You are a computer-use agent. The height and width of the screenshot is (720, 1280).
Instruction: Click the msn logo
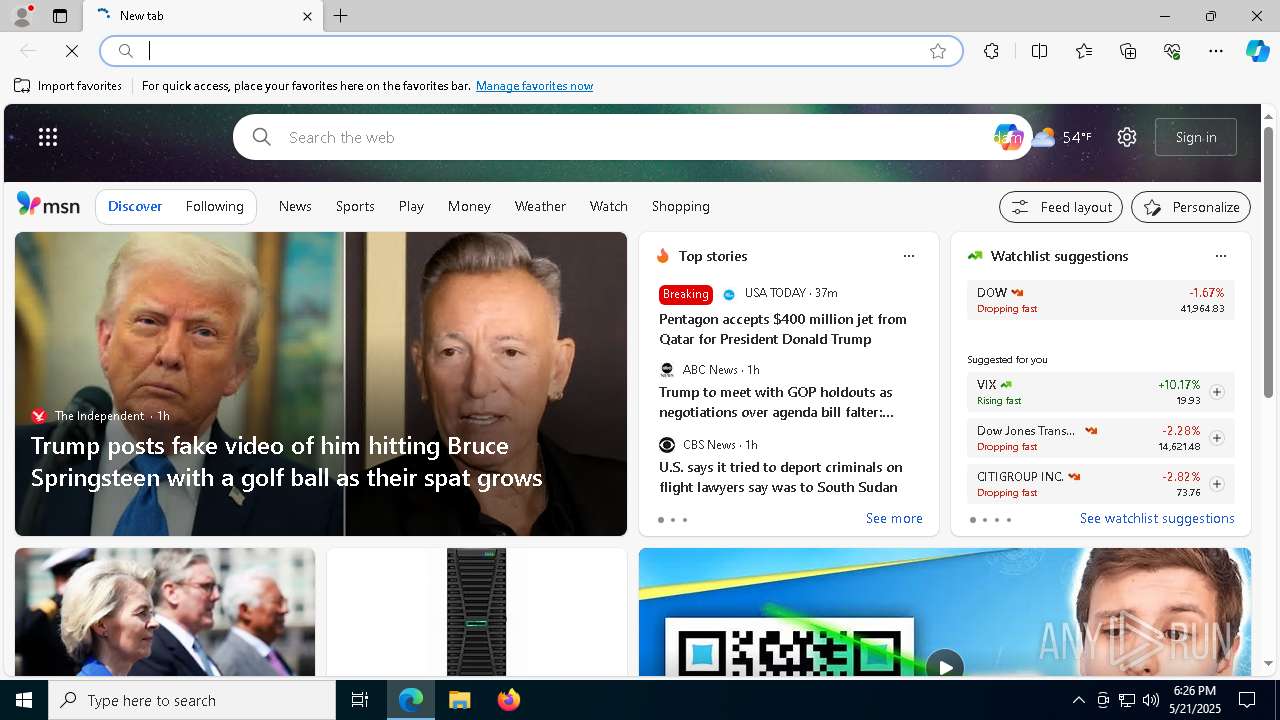48,205
